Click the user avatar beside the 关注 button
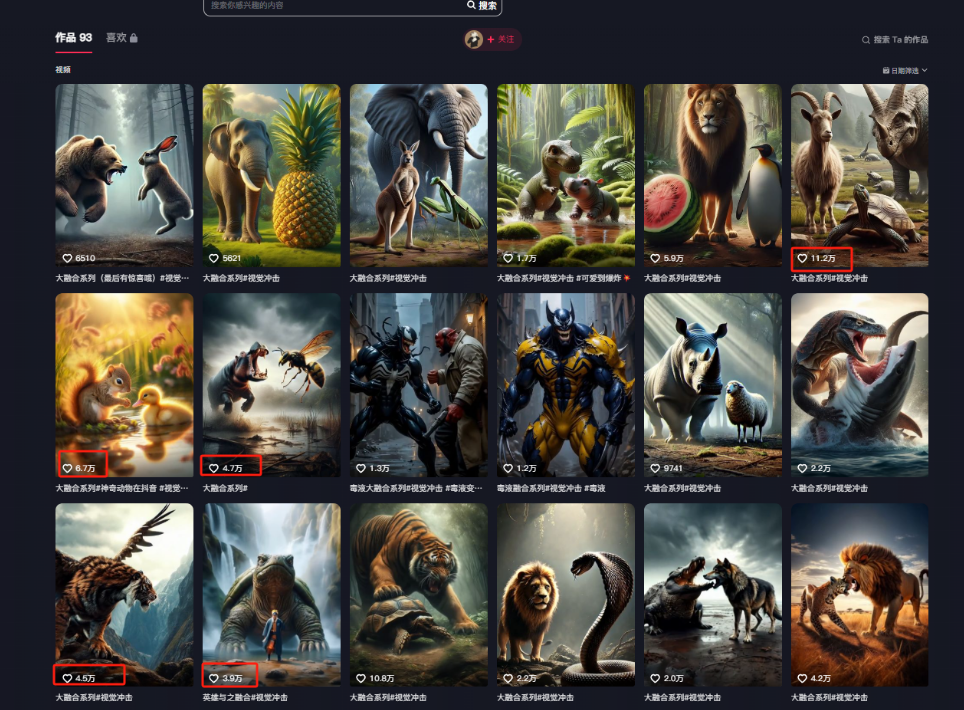 (x=474, y=39)
